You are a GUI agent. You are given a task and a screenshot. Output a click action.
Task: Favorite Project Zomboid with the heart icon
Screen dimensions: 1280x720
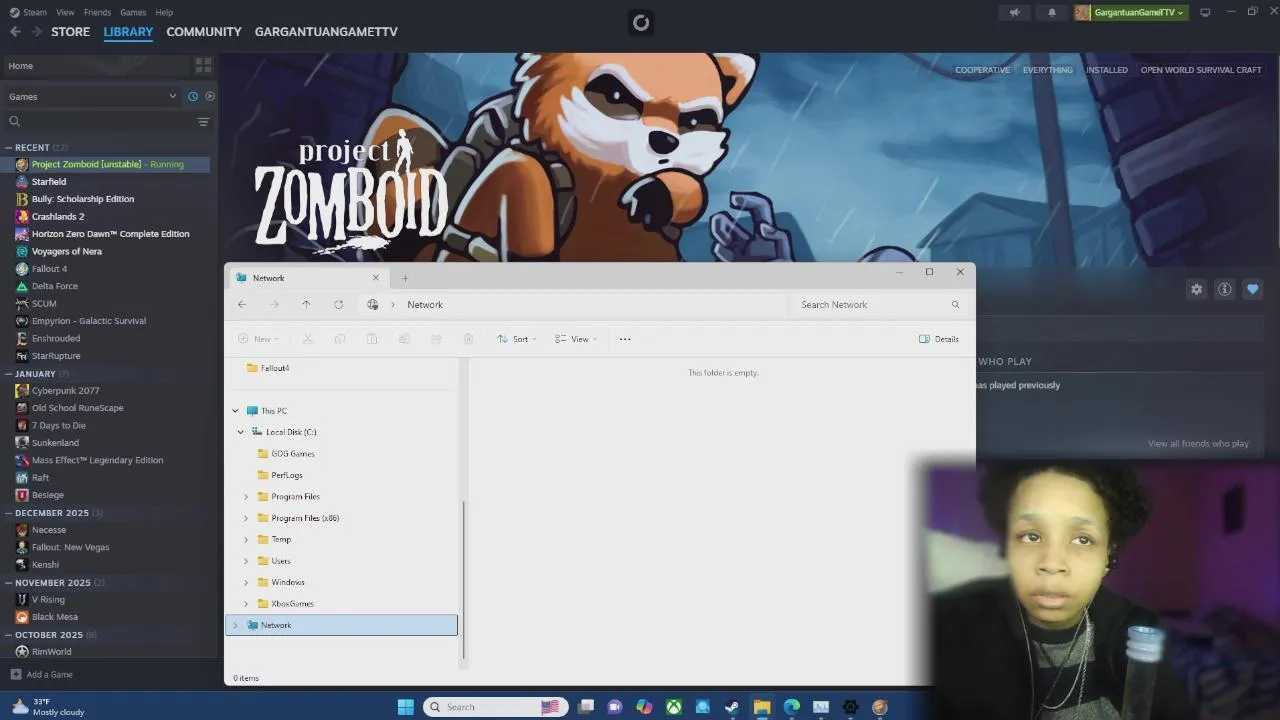tap(1252, 289)
